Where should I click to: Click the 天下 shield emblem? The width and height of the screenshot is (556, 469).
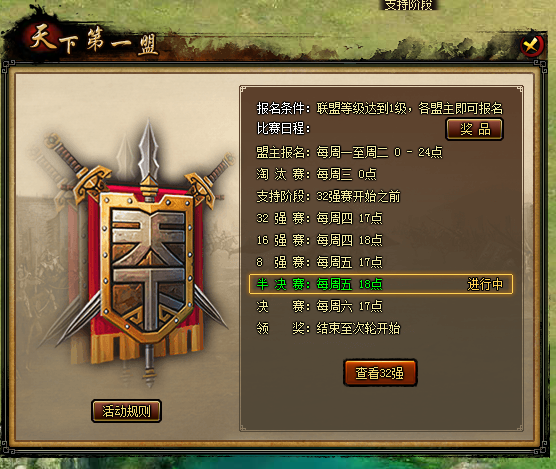(x=148, y=266)
